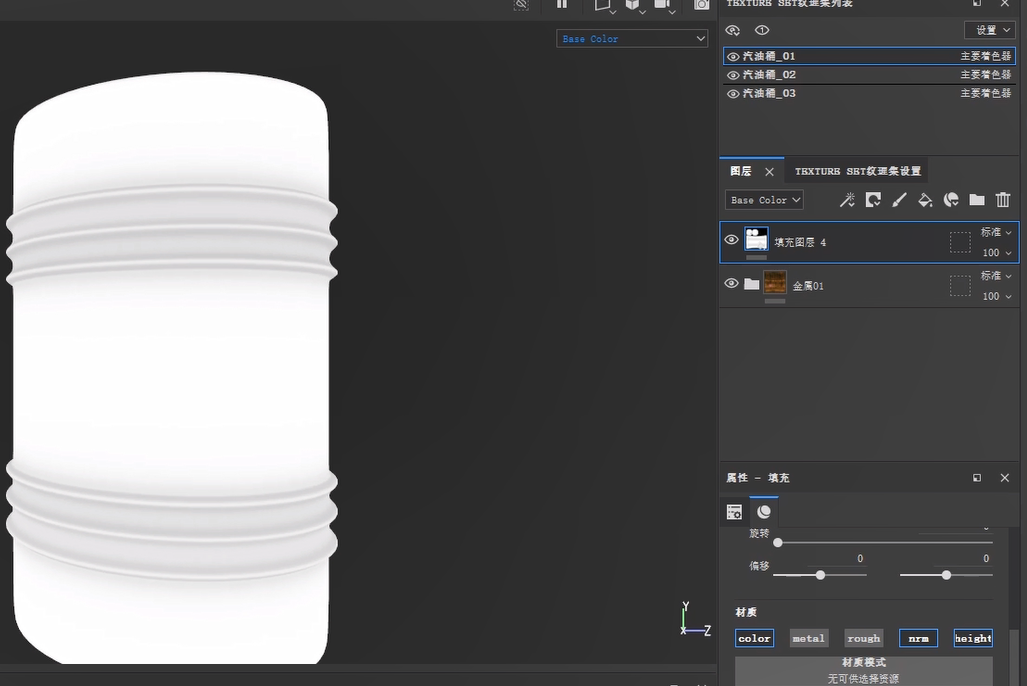The image size is (1027, 686).
Task: Click the smart material icon in layers toolbar
Action: (951, 200)
